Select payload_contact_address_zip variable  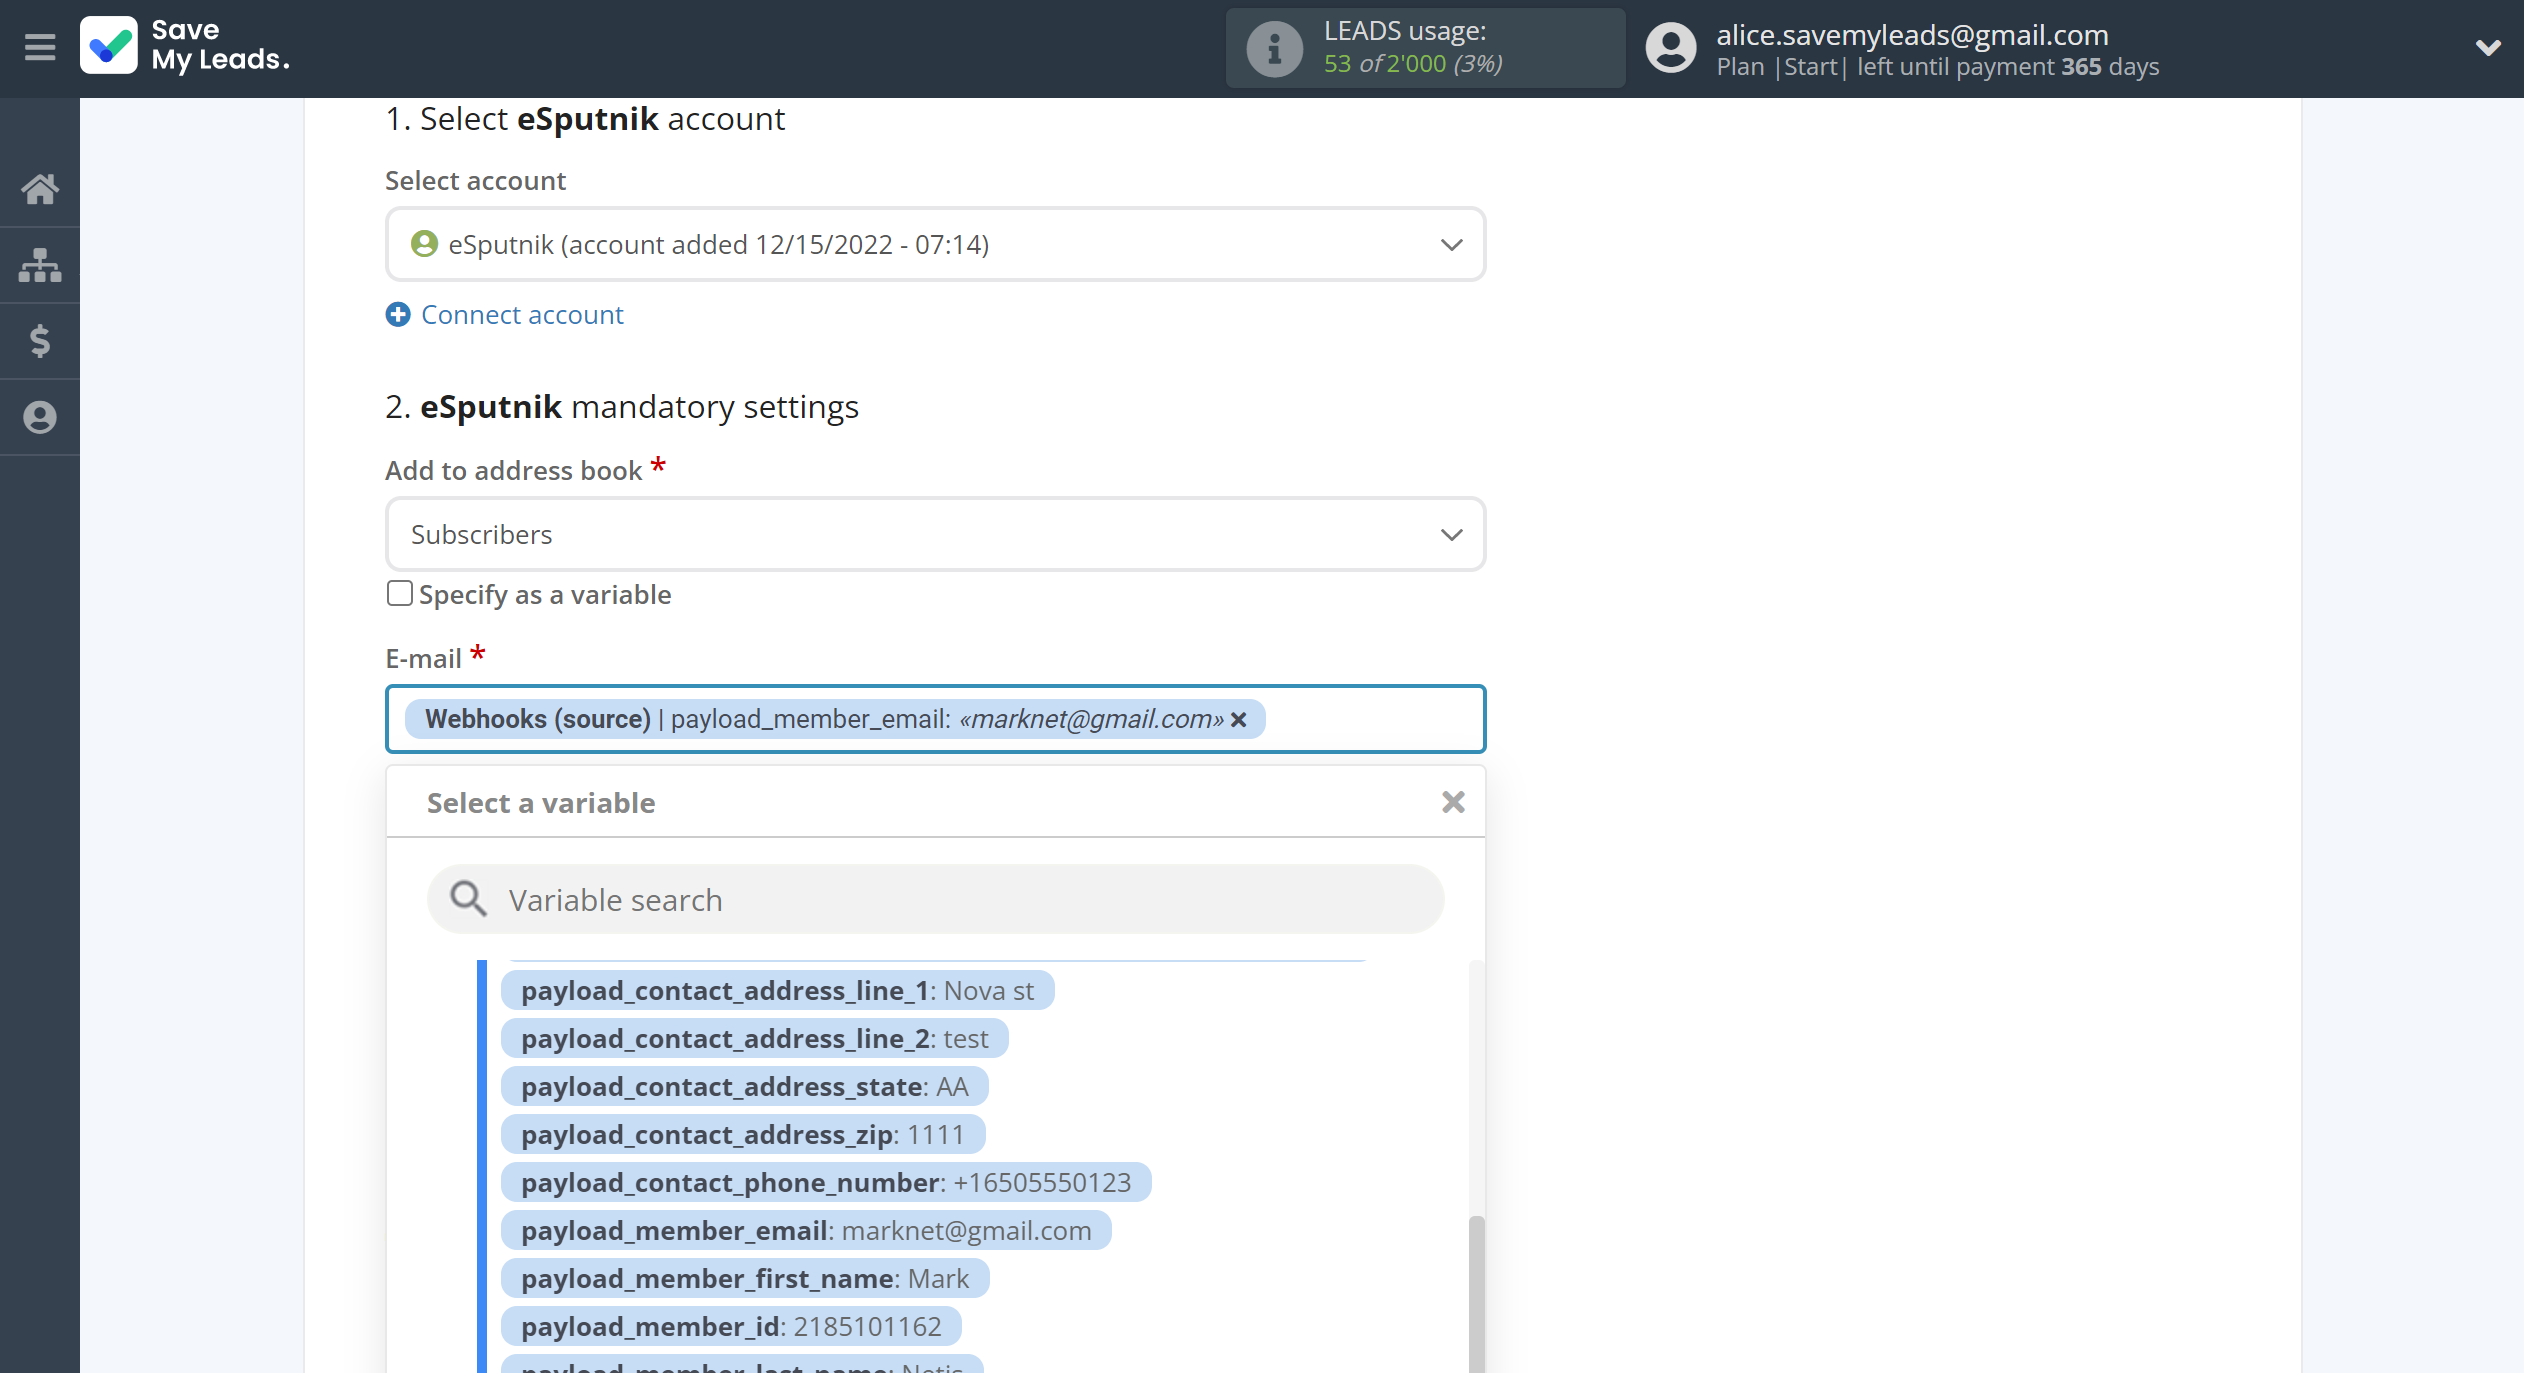743,1134
